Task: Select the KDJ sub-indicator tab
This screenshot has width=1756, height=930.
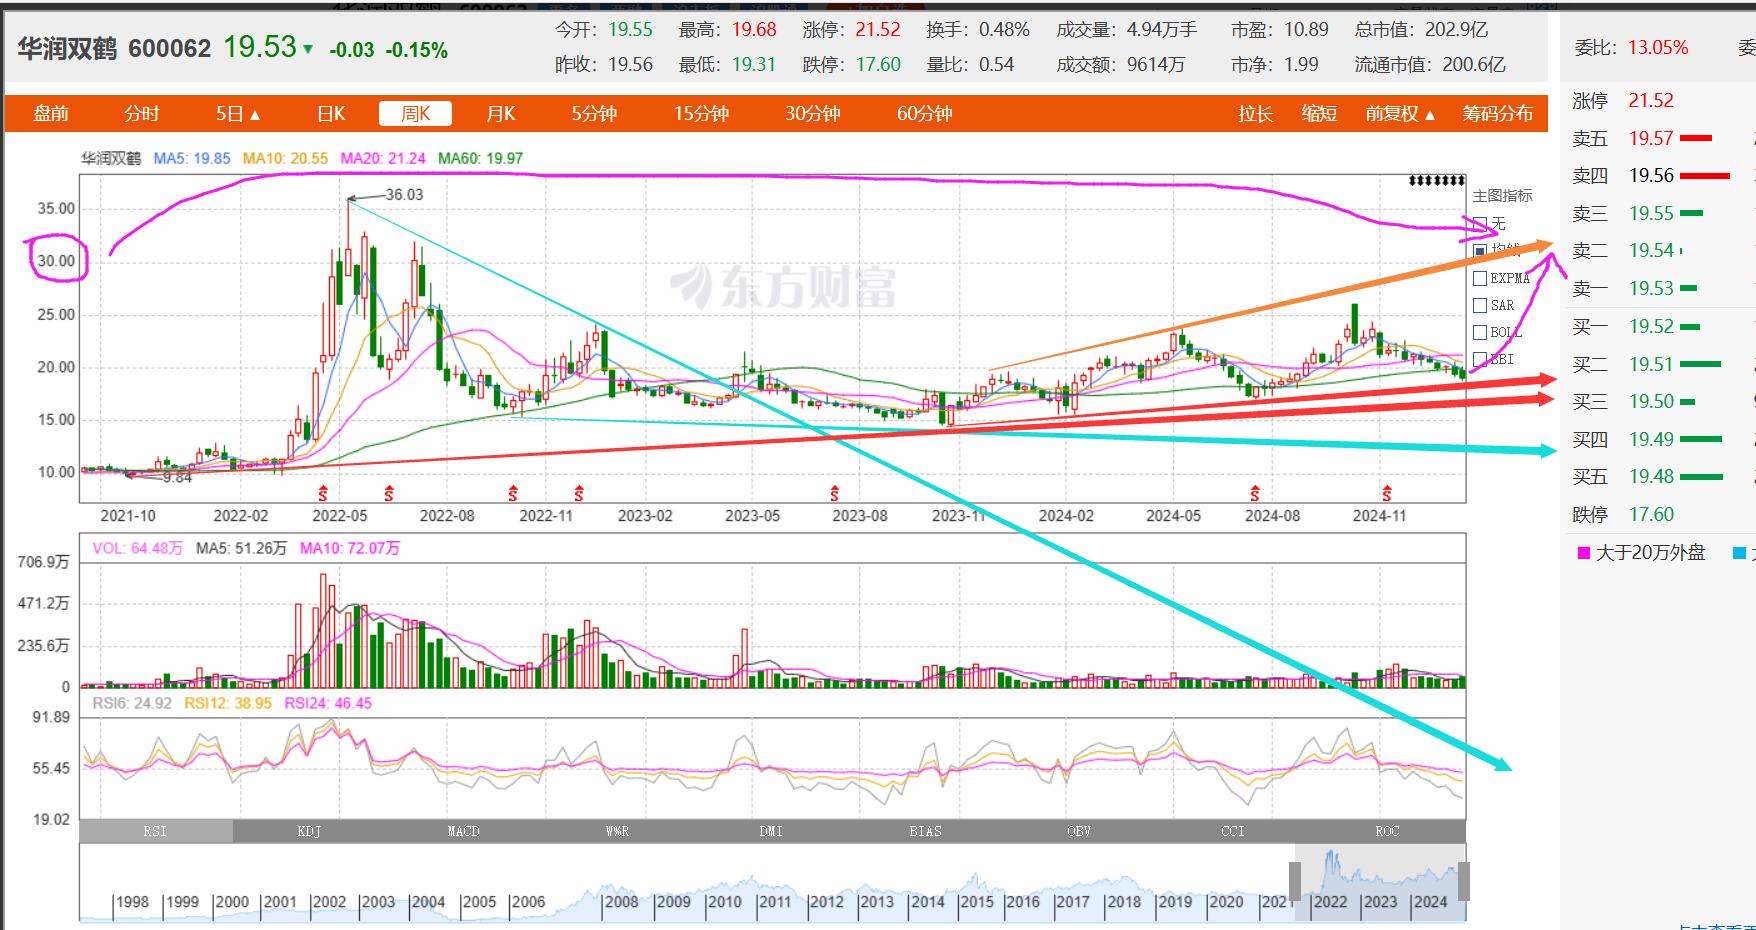Action: coord(310,831)
